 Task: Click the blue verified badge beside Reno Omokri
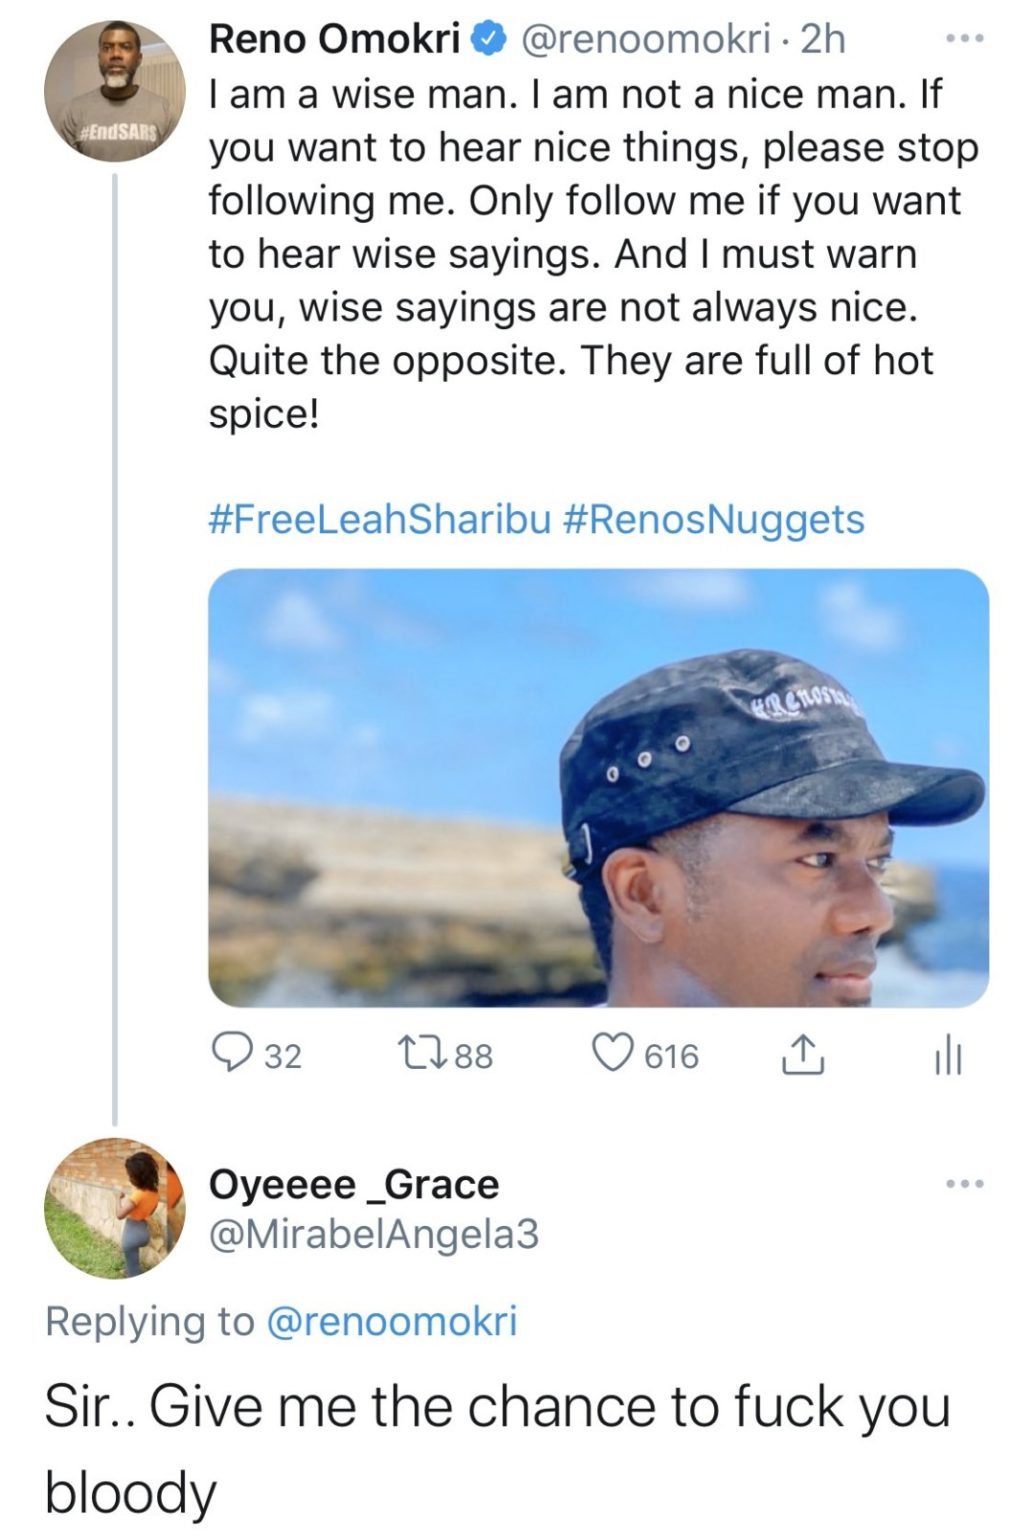coord(487,40)
